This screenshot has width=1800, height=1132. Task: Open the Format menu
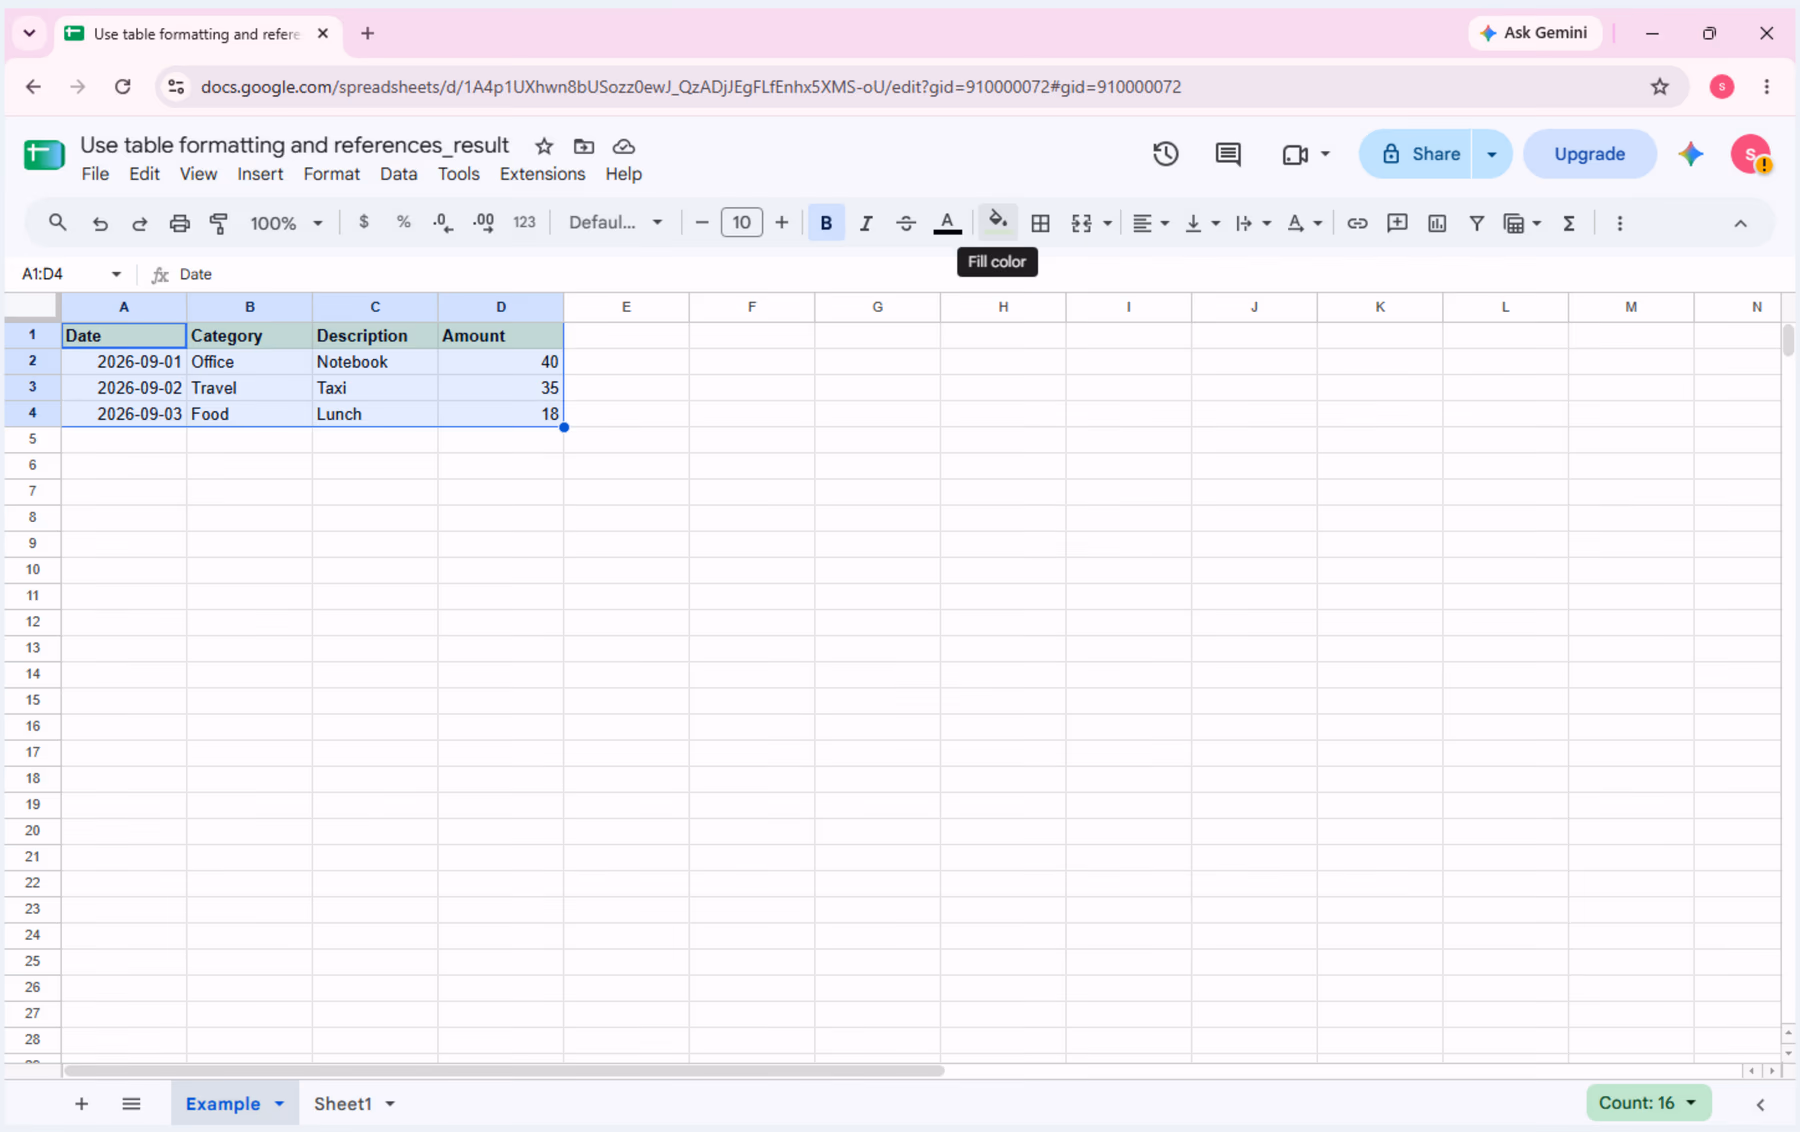(331, 174)
